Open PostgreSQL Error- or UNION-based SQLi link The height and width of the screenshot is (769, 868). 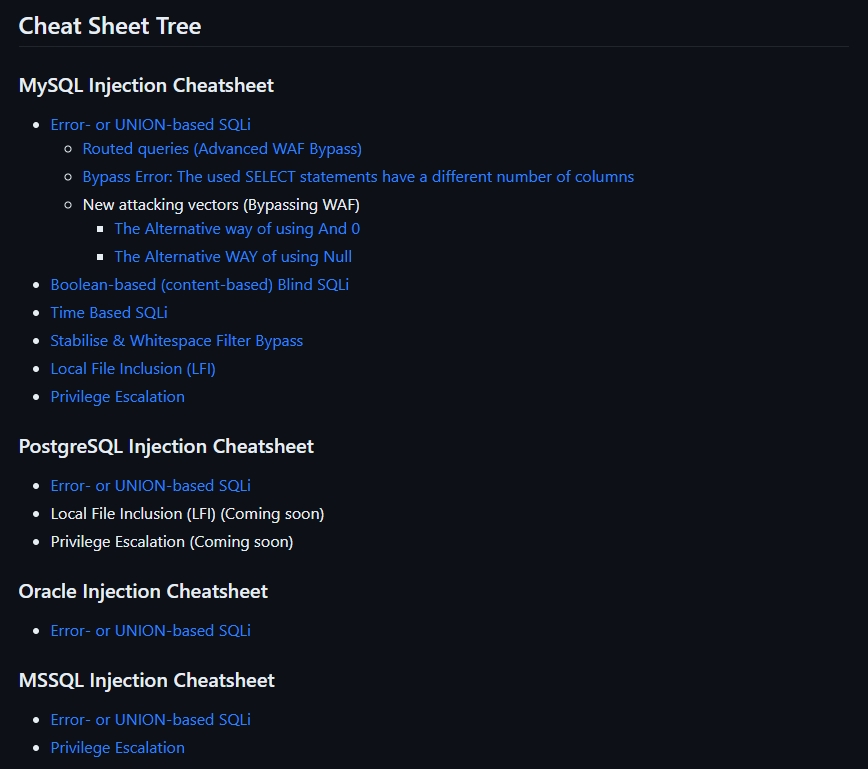(x=150, y=485)
